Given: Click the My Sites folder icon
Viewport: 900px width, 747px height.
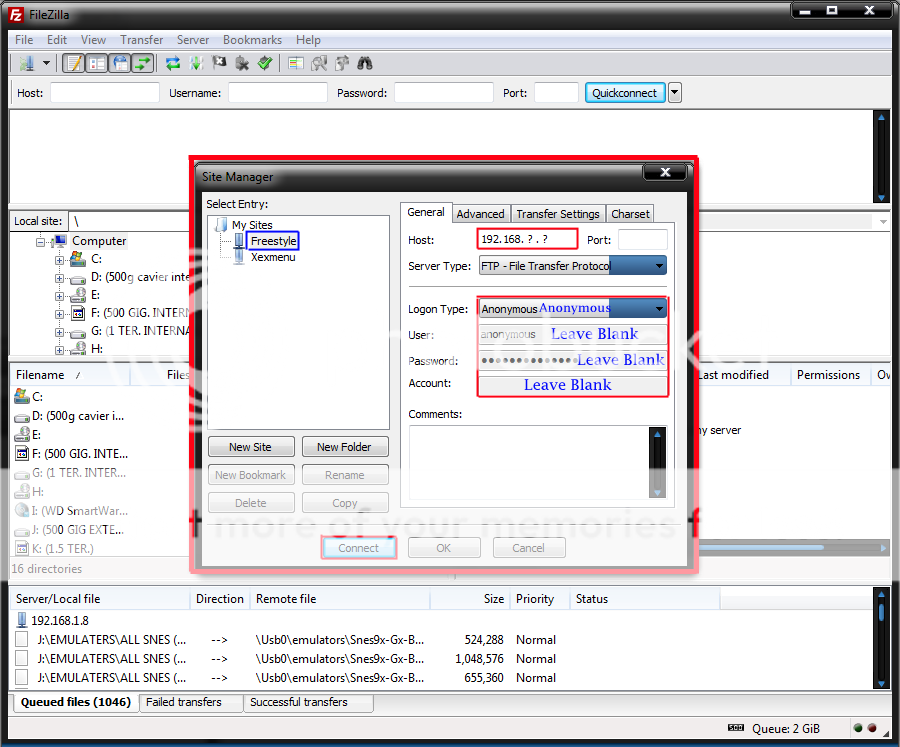Looking at the screenshot, I should tap(221, 225).
